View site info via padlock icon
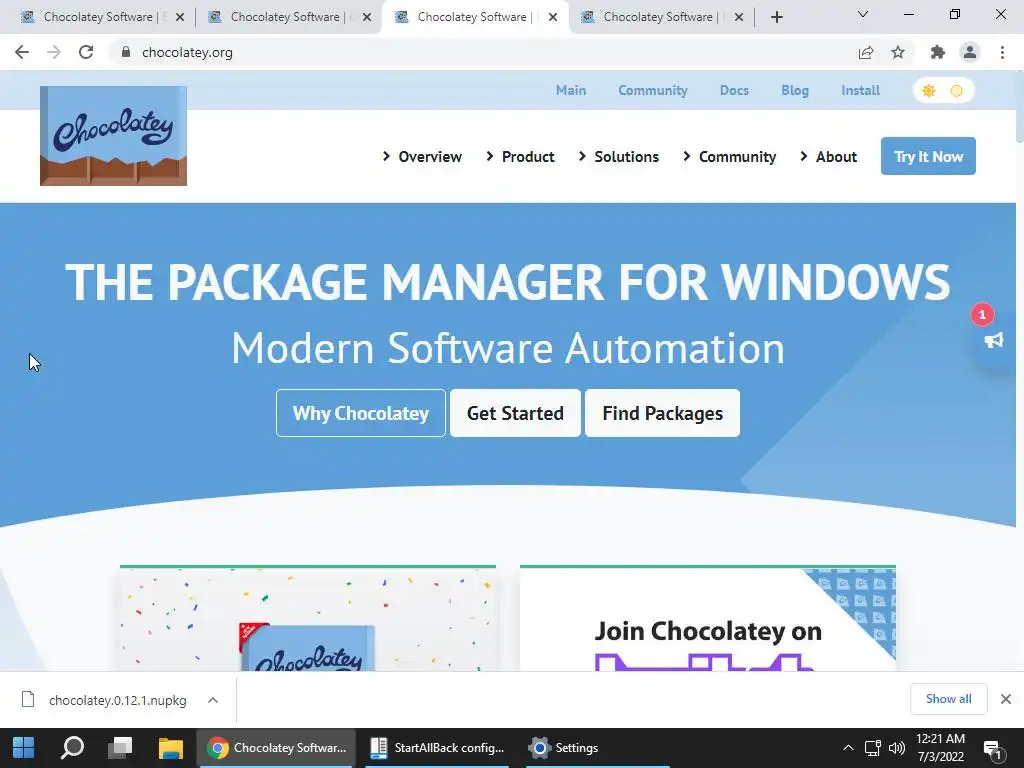Image resolution: width=1024 pixels, height=768 pixels. 126,52
